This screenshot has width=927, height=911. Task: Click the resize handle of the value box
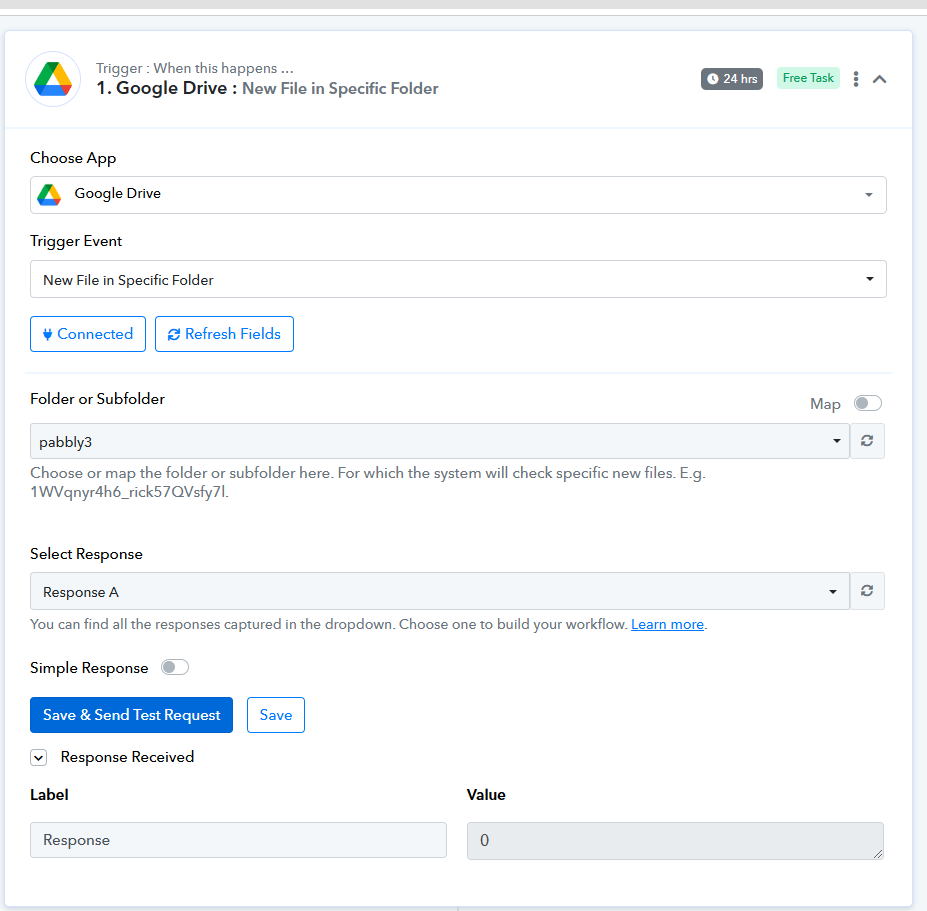coord(878,854)
